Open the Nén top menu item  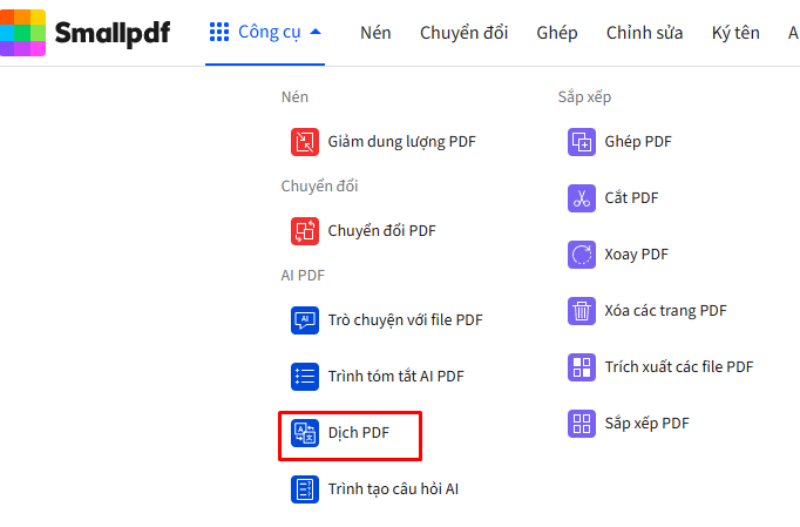click(376, 33)
